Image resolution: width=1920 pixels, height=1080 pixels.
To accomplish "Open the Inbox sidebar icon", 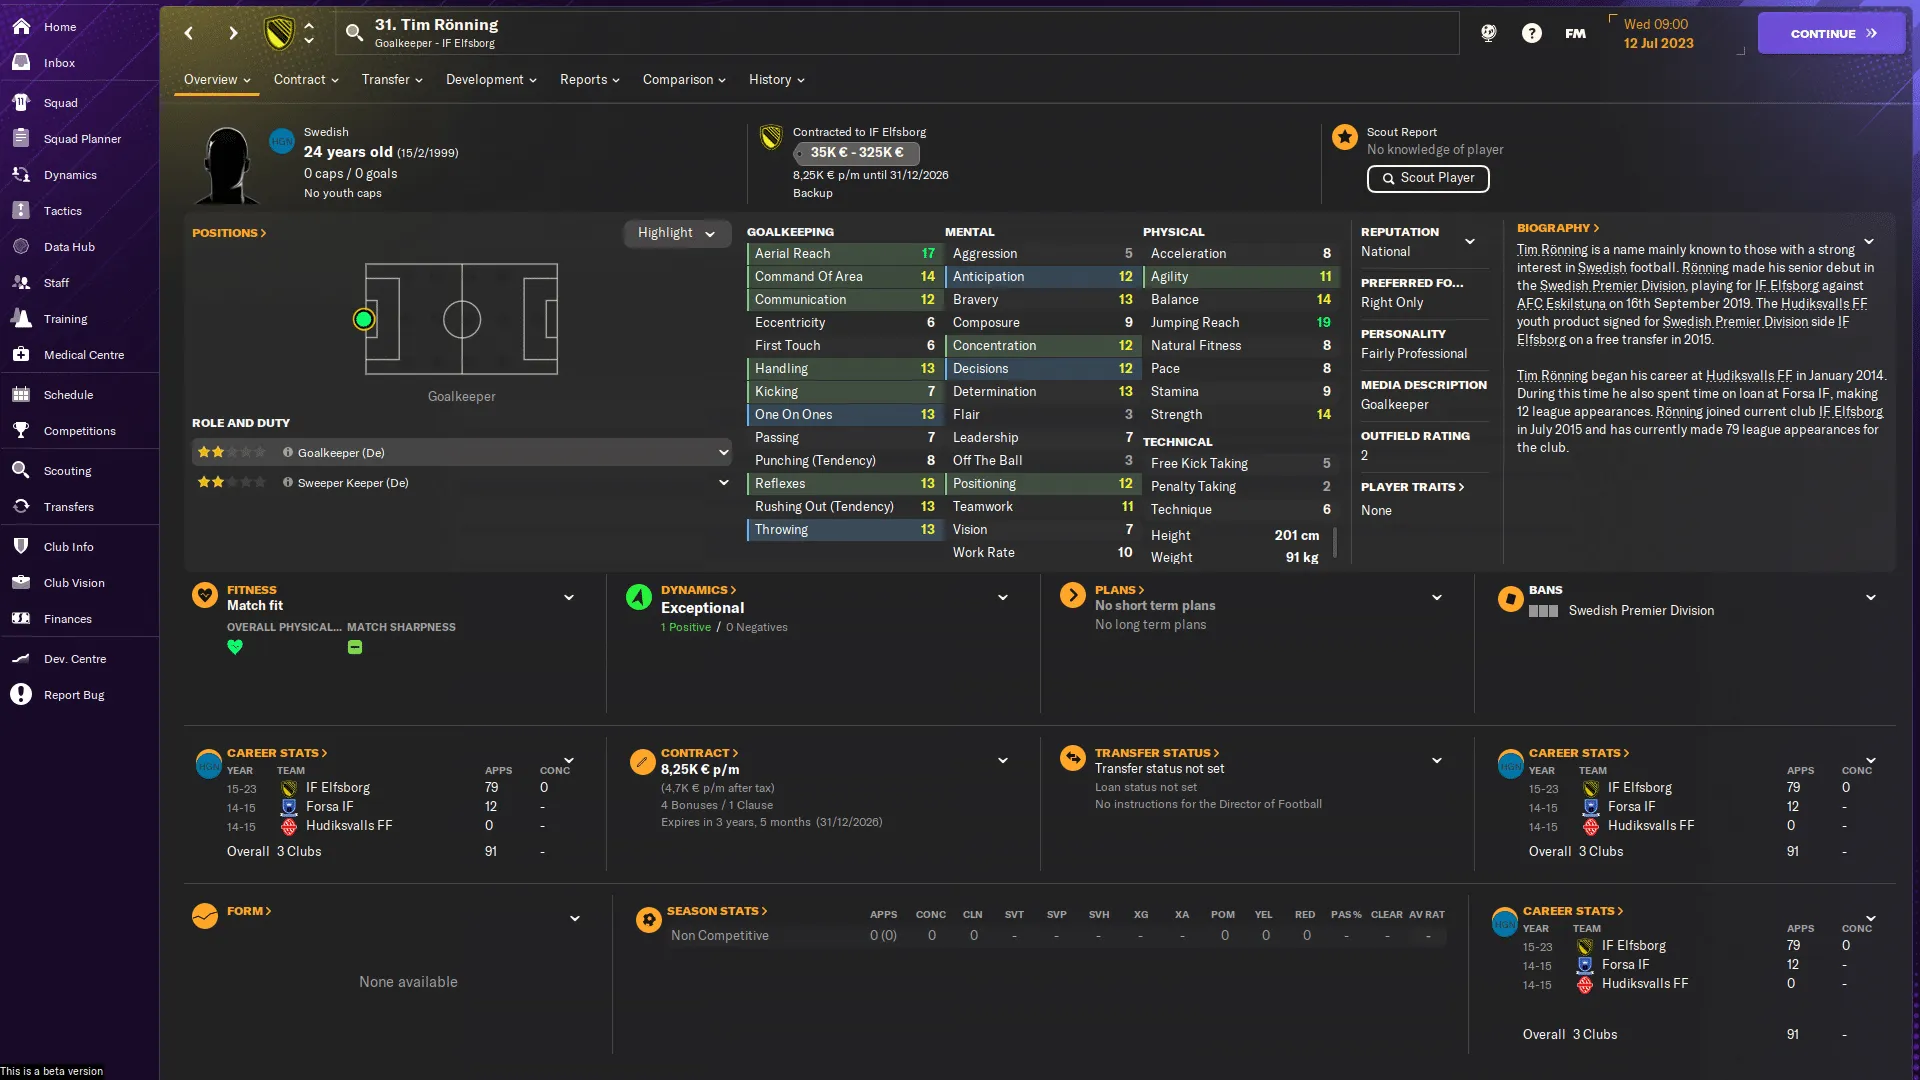I will click(21, 63).
